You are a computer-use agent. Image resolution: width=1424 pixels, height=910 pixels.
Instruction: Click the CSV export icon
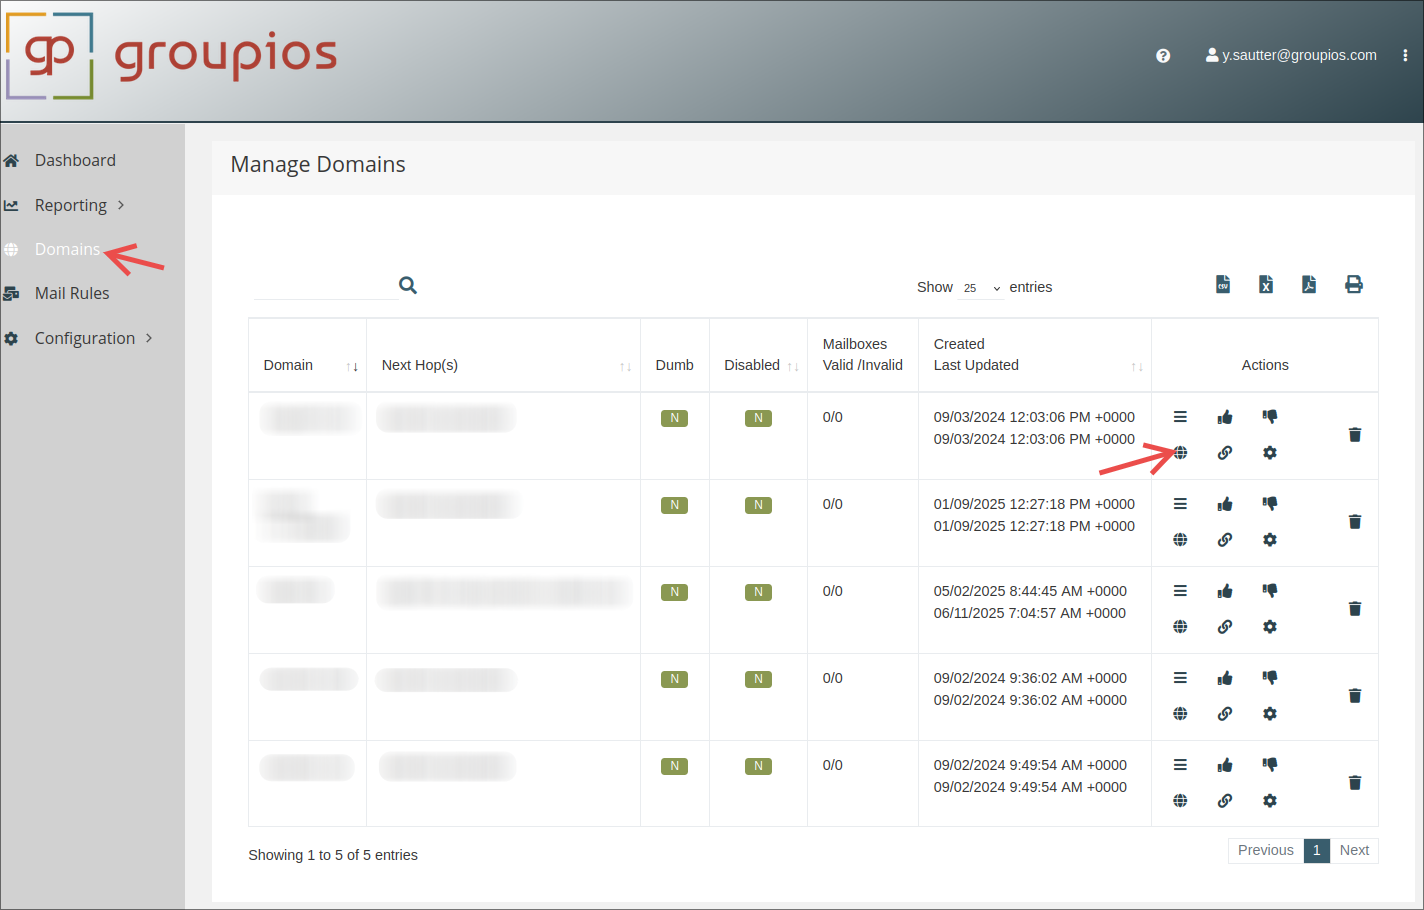pyautogui.click(x=1222, y=285)
